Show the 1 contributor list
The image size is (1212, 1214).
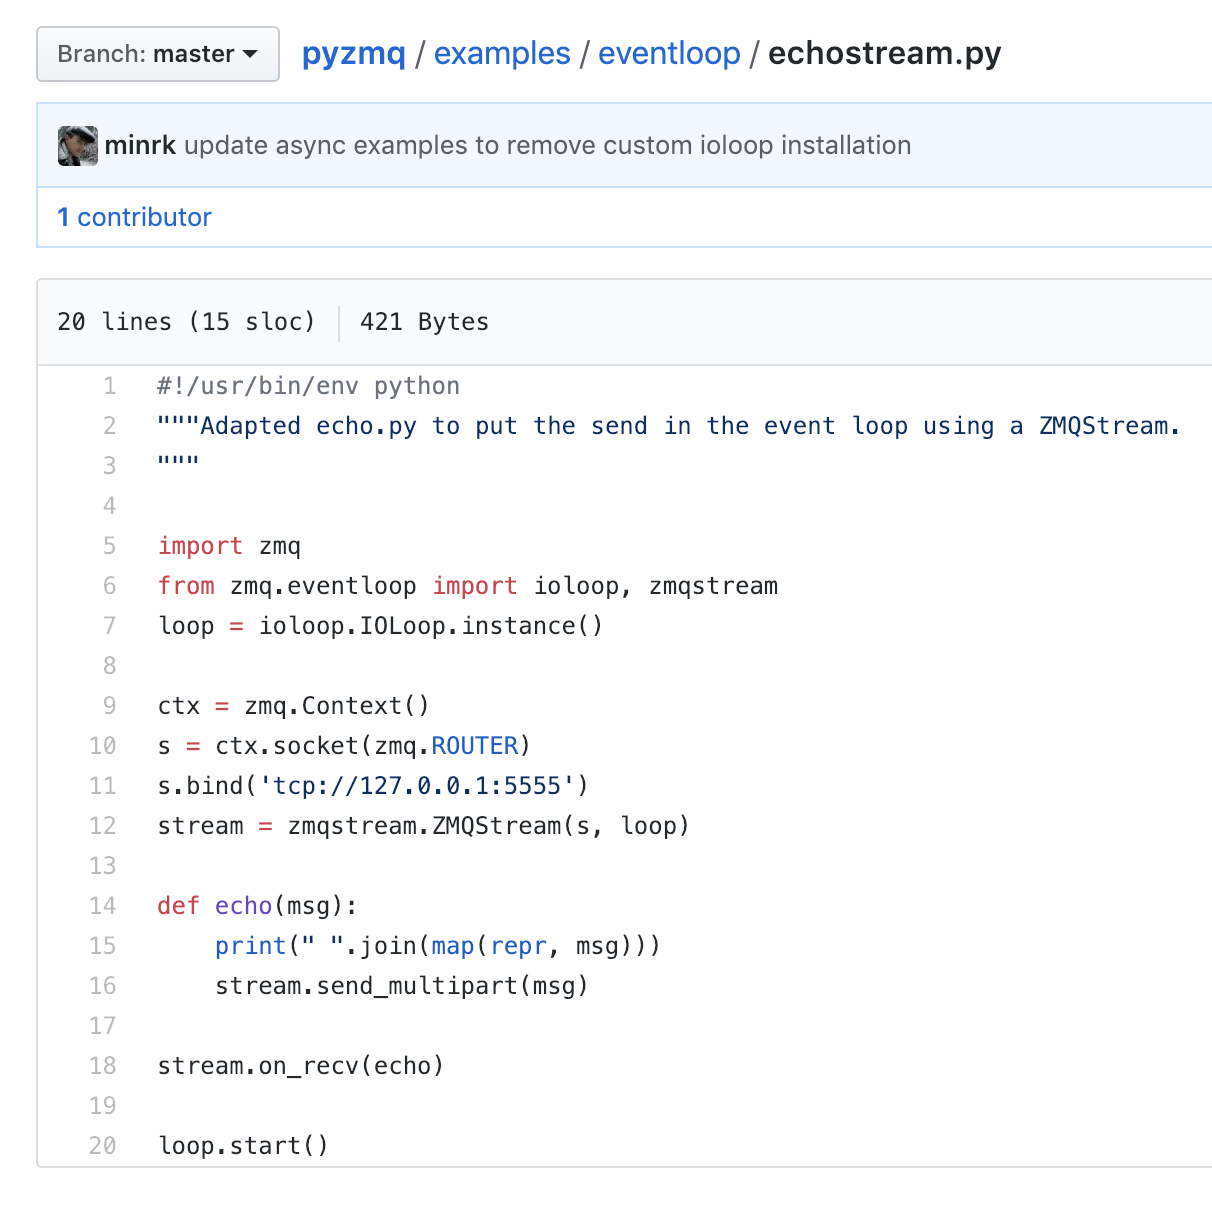pos(135,217)
